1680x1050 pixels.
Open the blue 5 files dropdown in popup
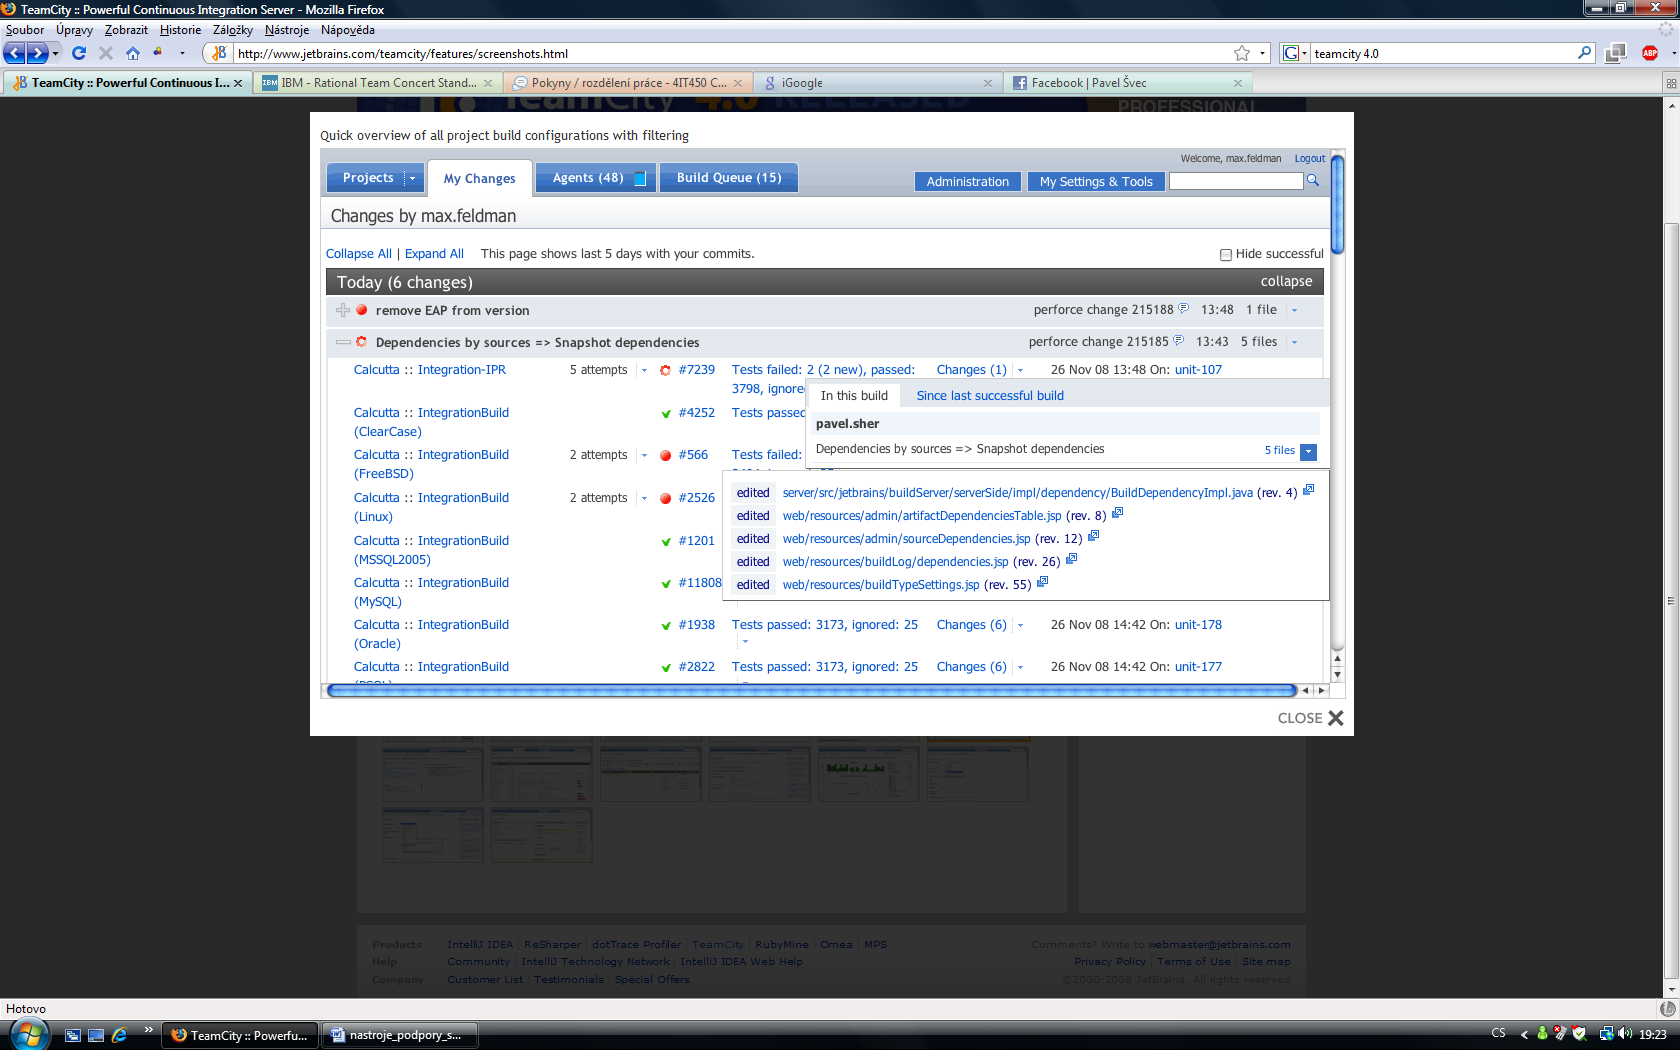(1308, 452)
